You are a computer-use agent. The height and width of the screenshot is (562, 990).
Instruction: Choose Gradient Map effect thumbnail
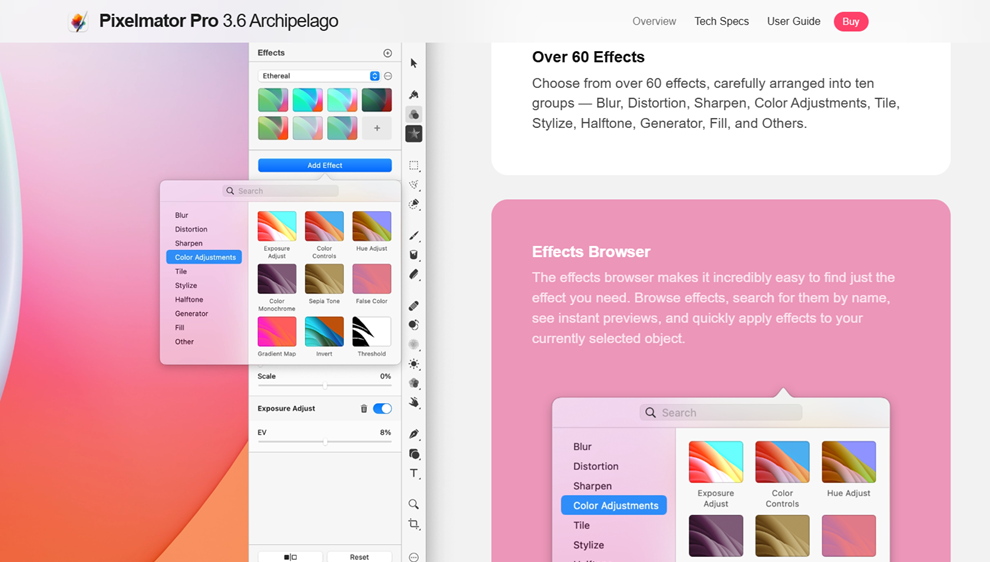click(x=277, y=332)
